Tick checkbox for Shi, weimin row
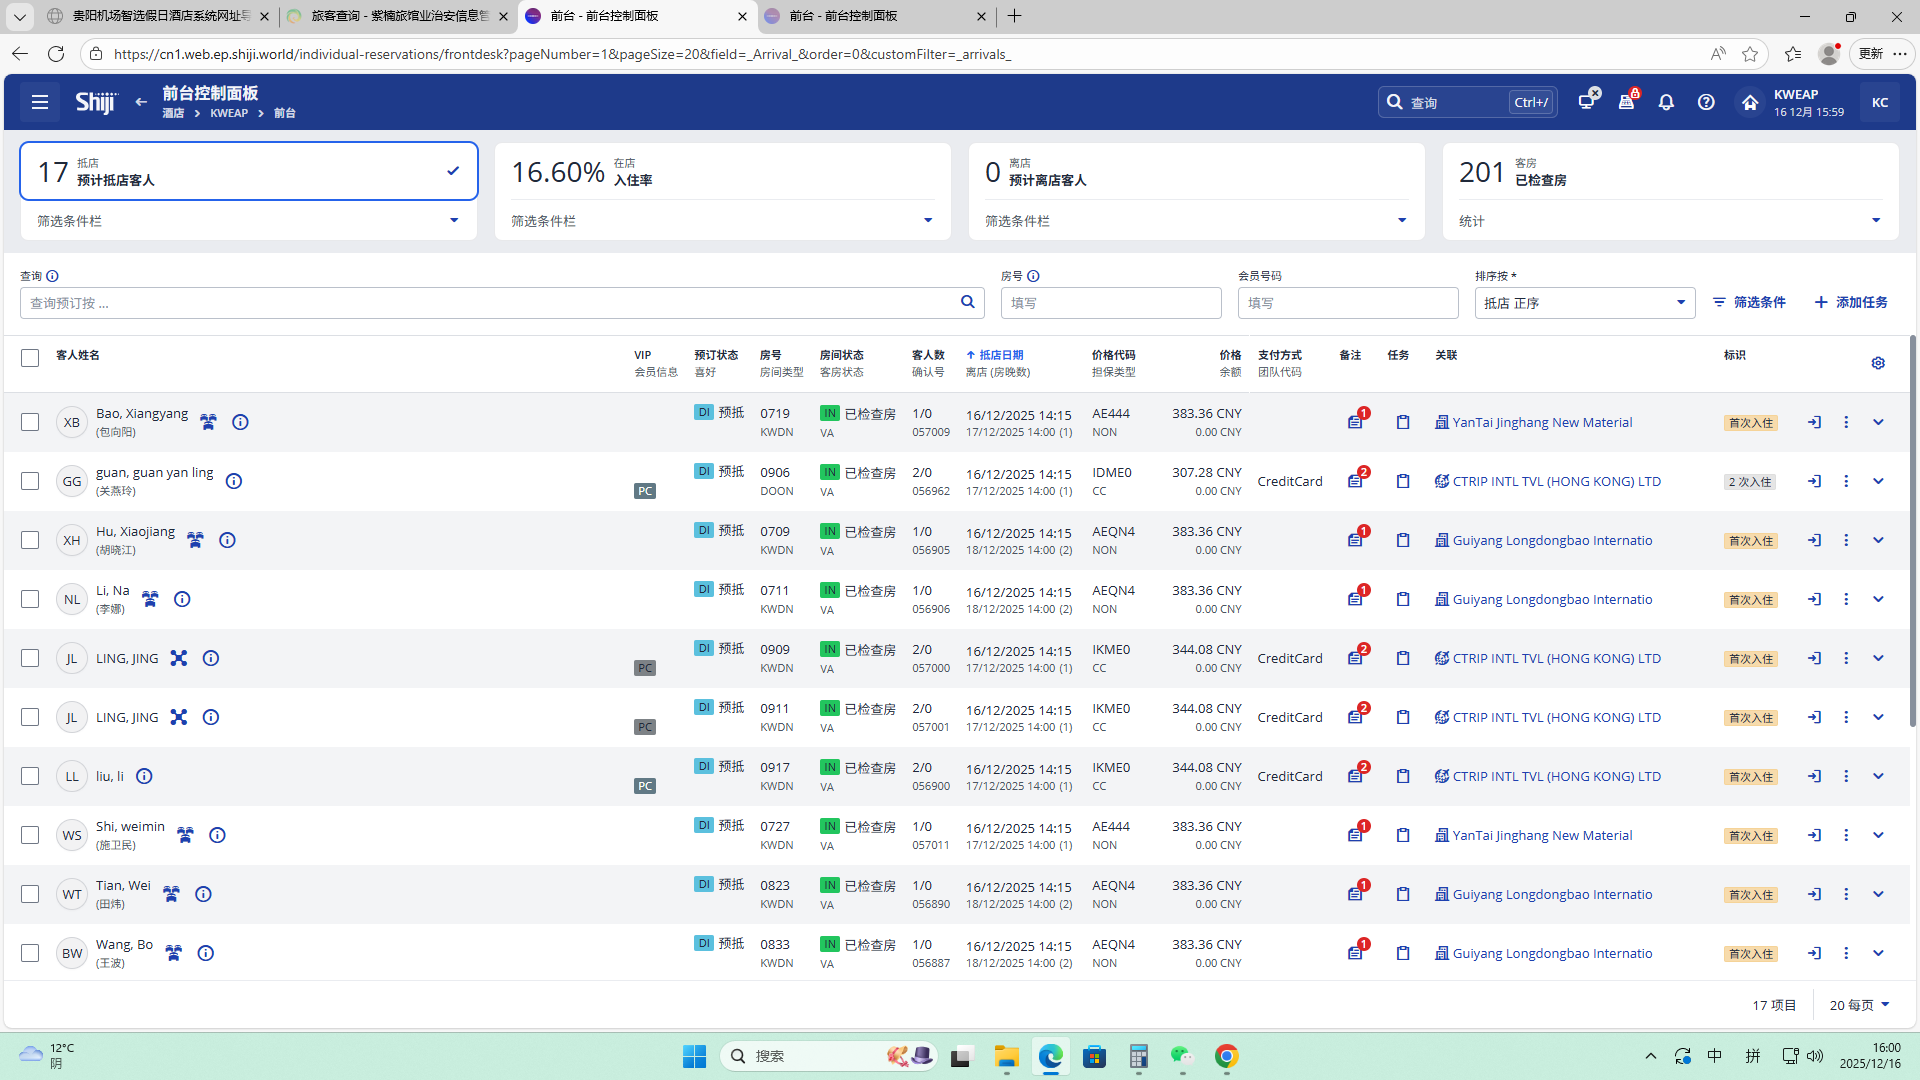This screenshot has width=1920, height=1080. [x=30, y=835]
